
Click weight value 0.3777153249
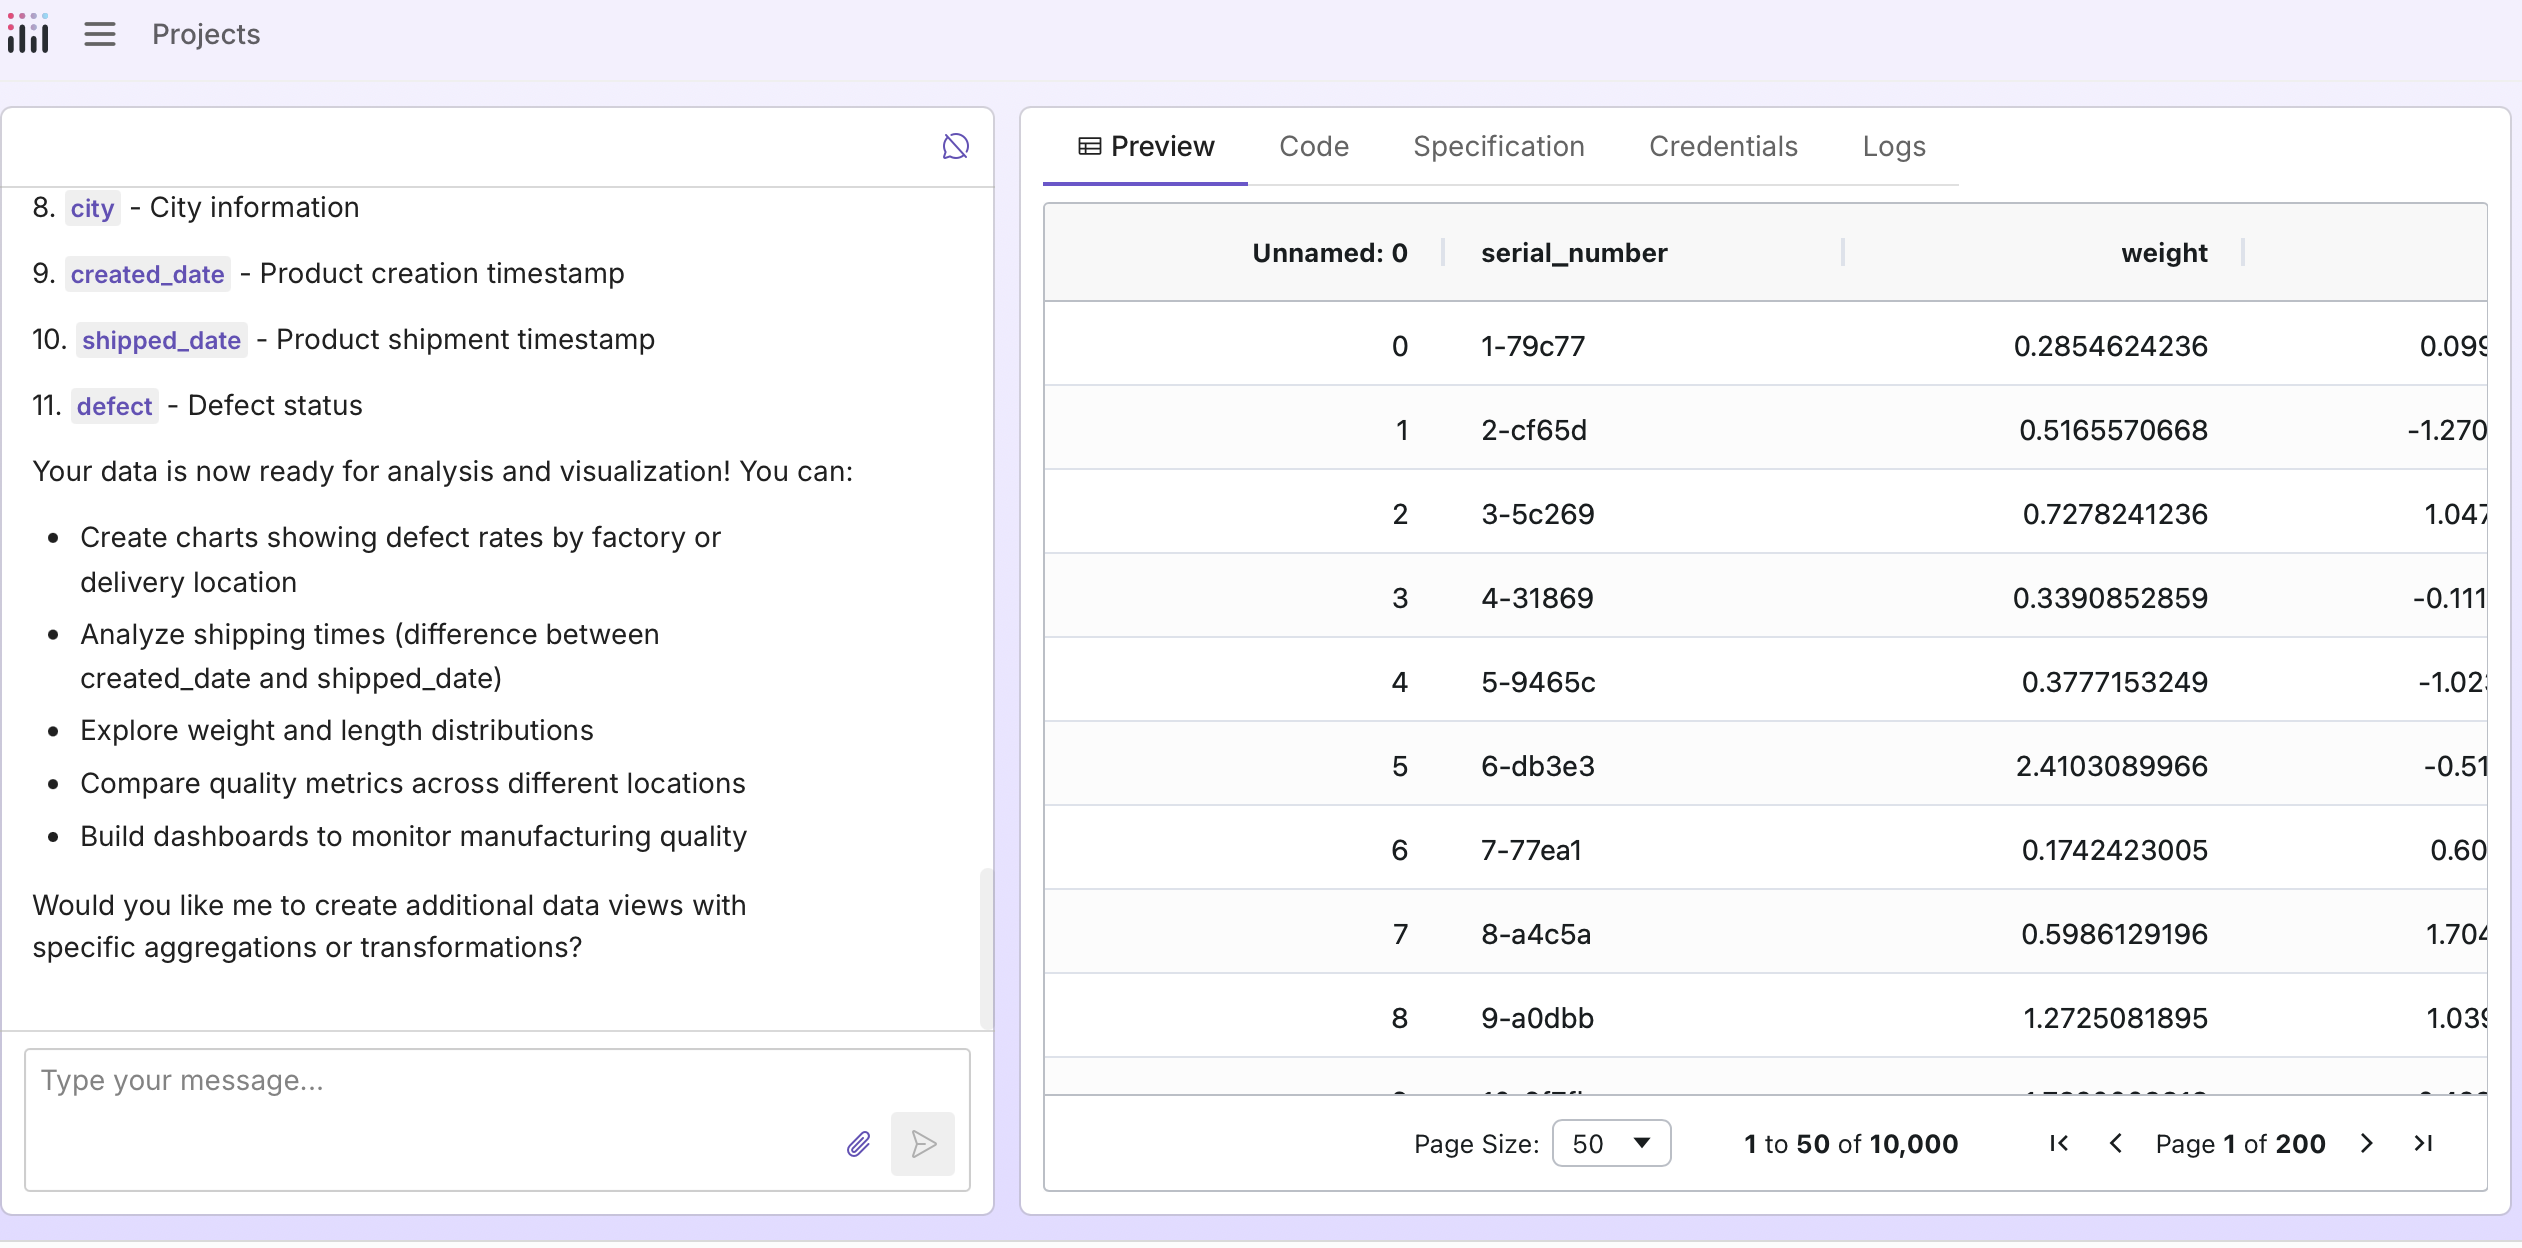coord(2114,682)
